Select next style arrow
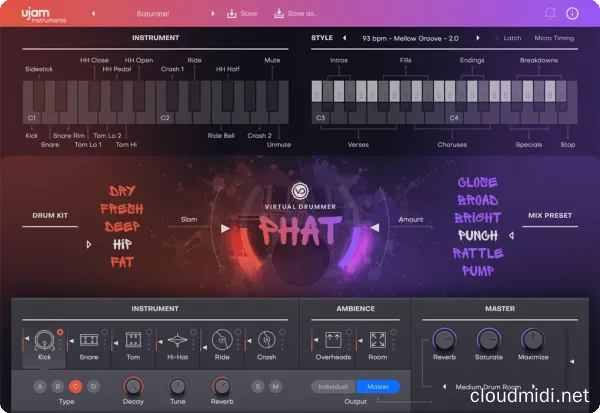 [478, 38]
